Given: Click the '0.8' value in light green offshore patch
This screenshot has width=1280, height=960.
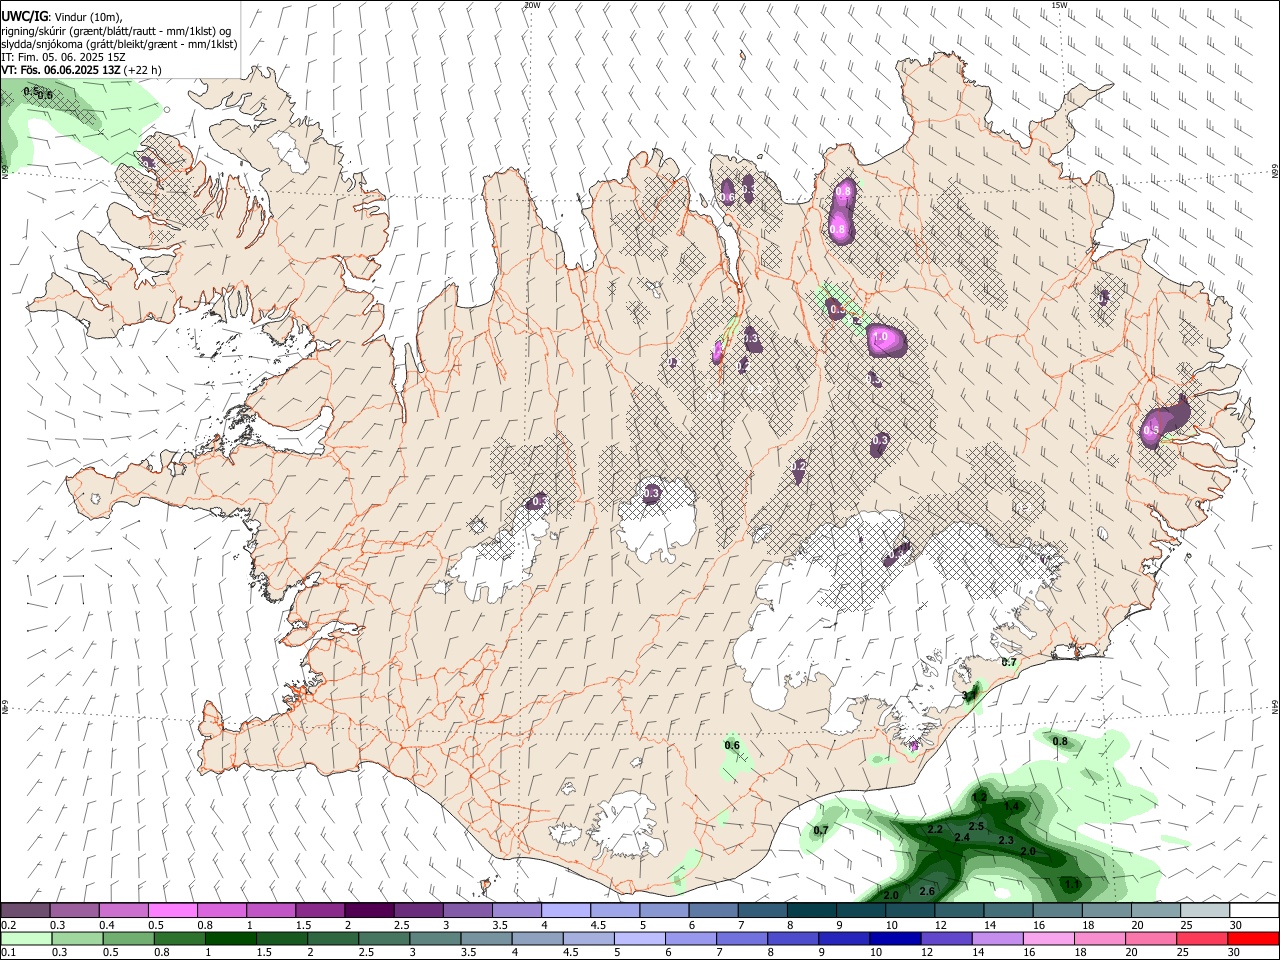Looking at the screenshot, I should (x=1060, y=742).
